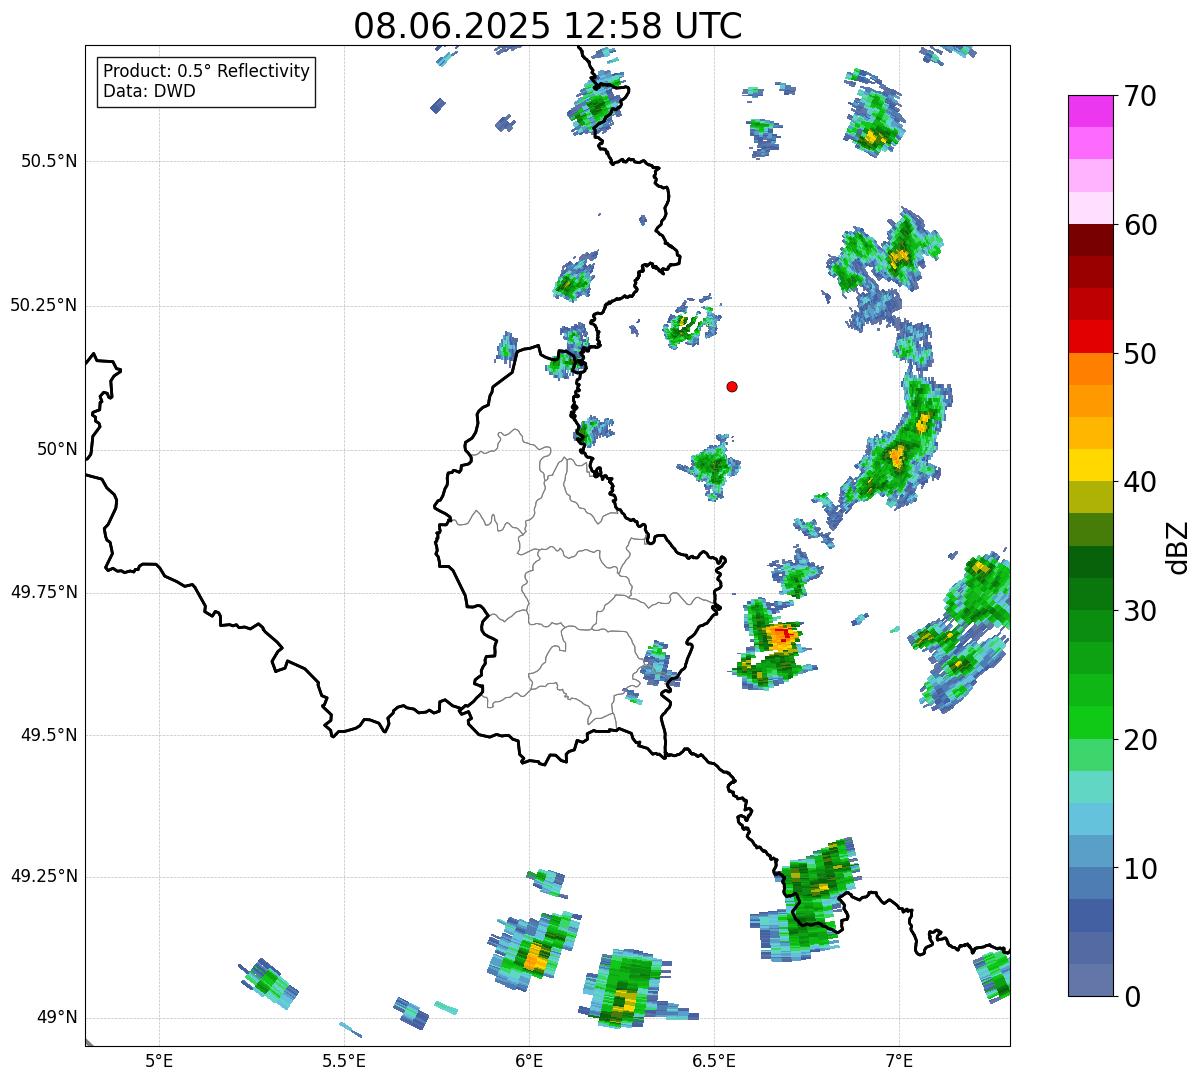Click the 5°E longitude label

tap(159, 1060)
